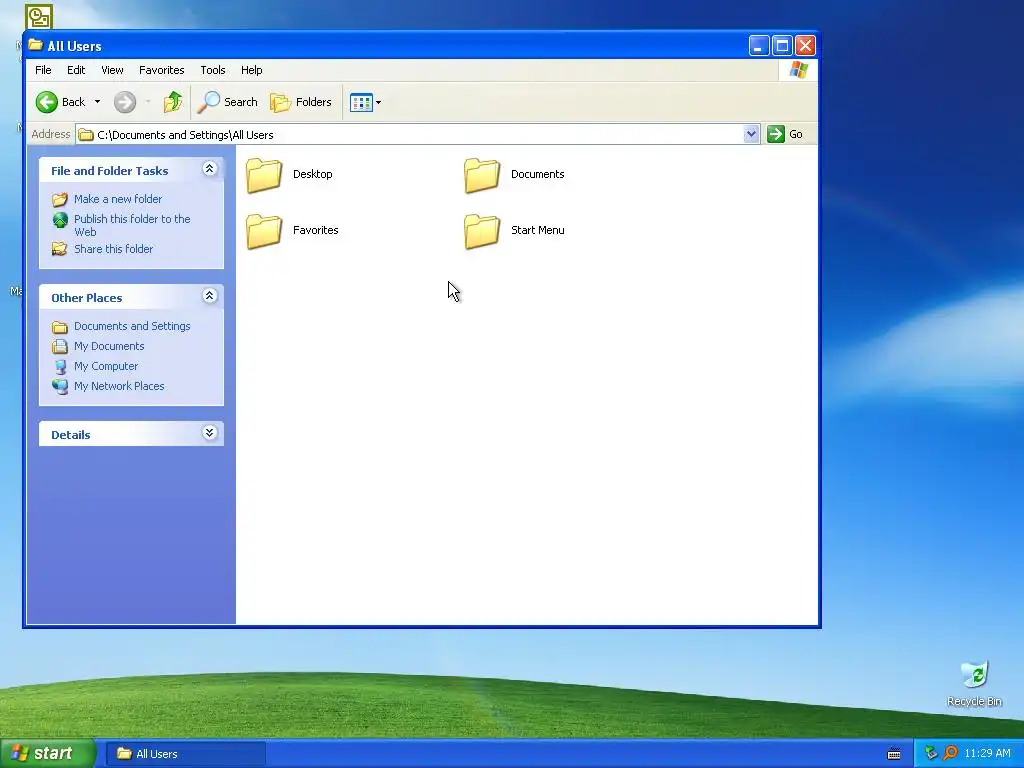Screen dimensions: 1024x768
Task: Click the Make a new folder icon
Action: click(x=59, y=199)
